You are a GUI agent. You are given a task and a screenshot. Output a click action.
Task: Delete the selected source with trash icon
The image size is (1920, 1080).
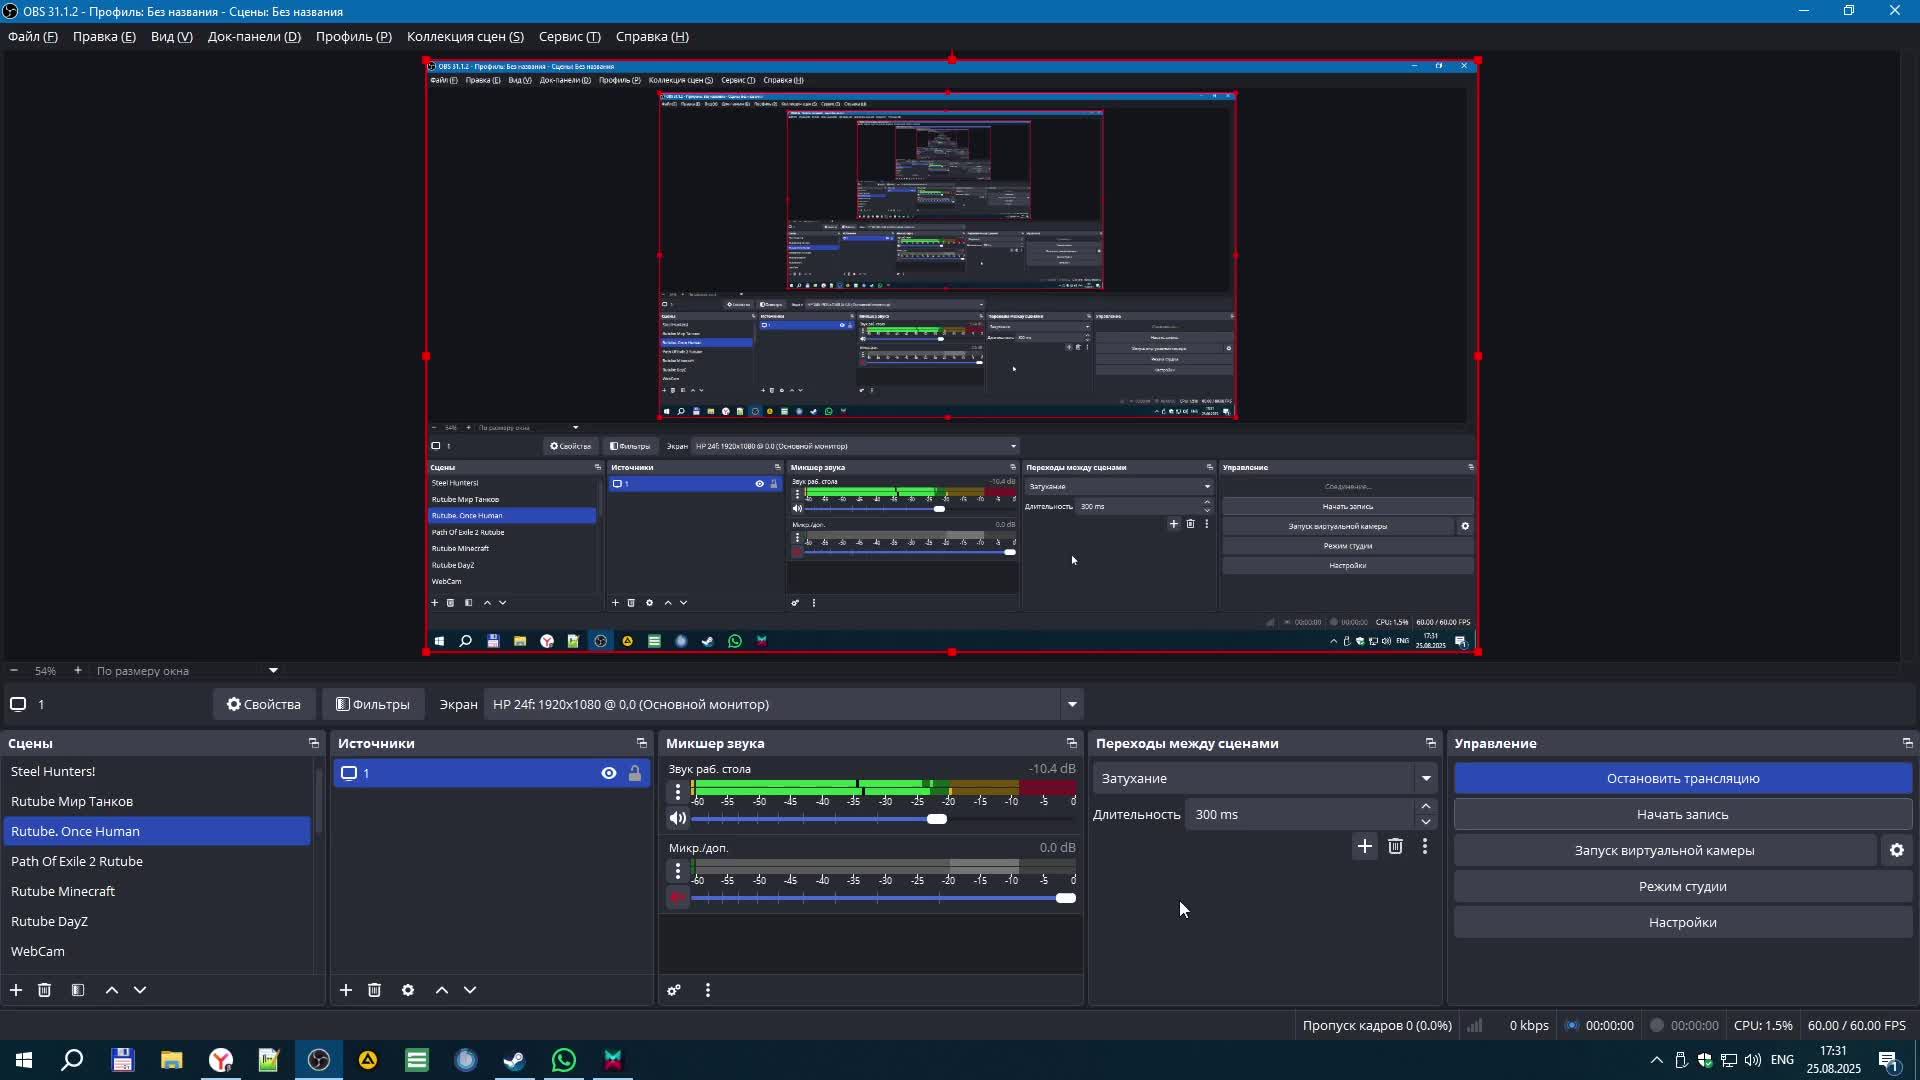coord(374,990)
